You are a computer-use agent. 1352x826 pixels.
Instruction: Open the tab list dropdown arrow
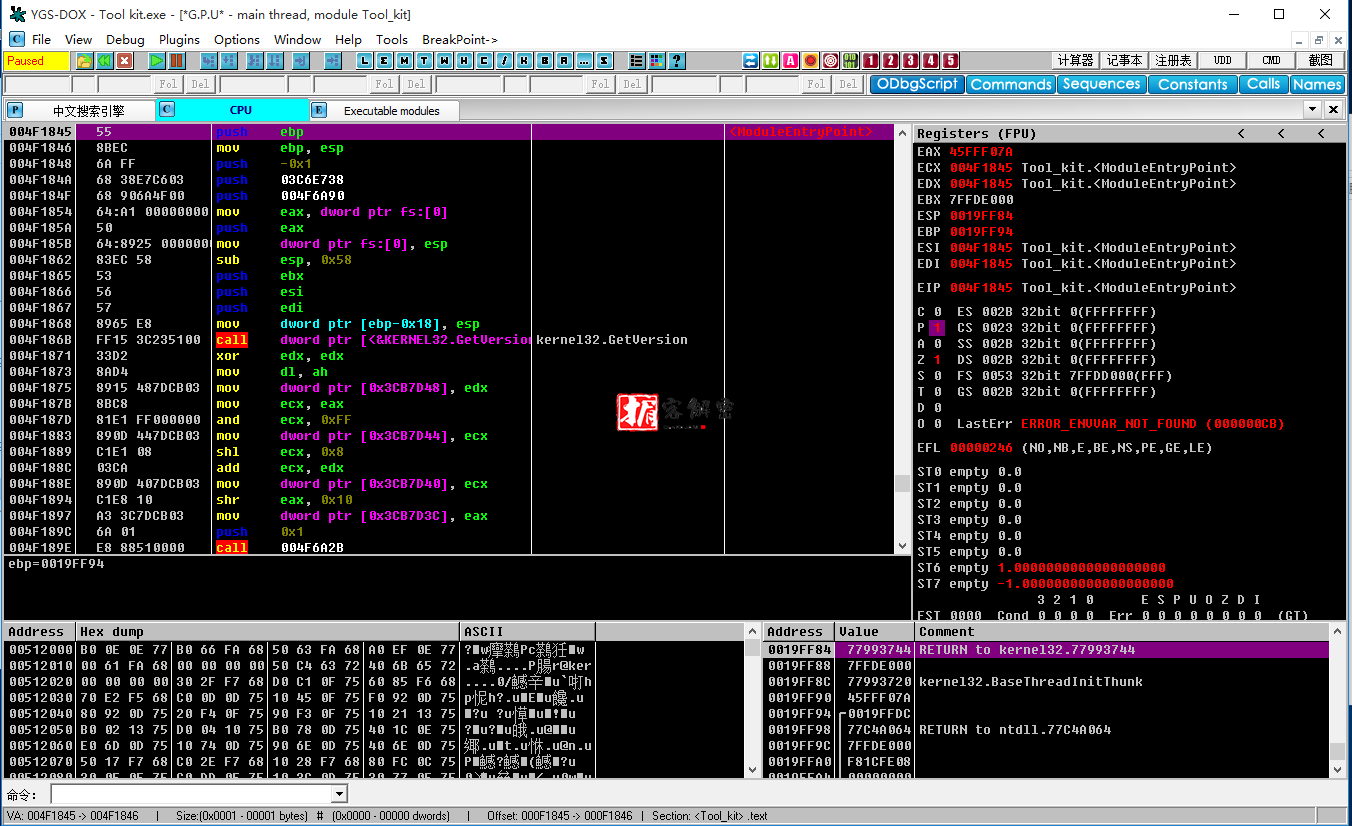(1314, 109)
